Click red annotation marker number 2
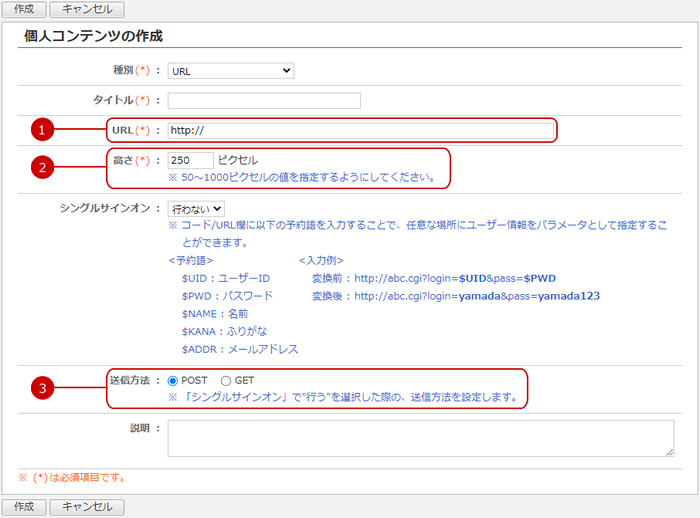700x518 pixels. [41, 168]
